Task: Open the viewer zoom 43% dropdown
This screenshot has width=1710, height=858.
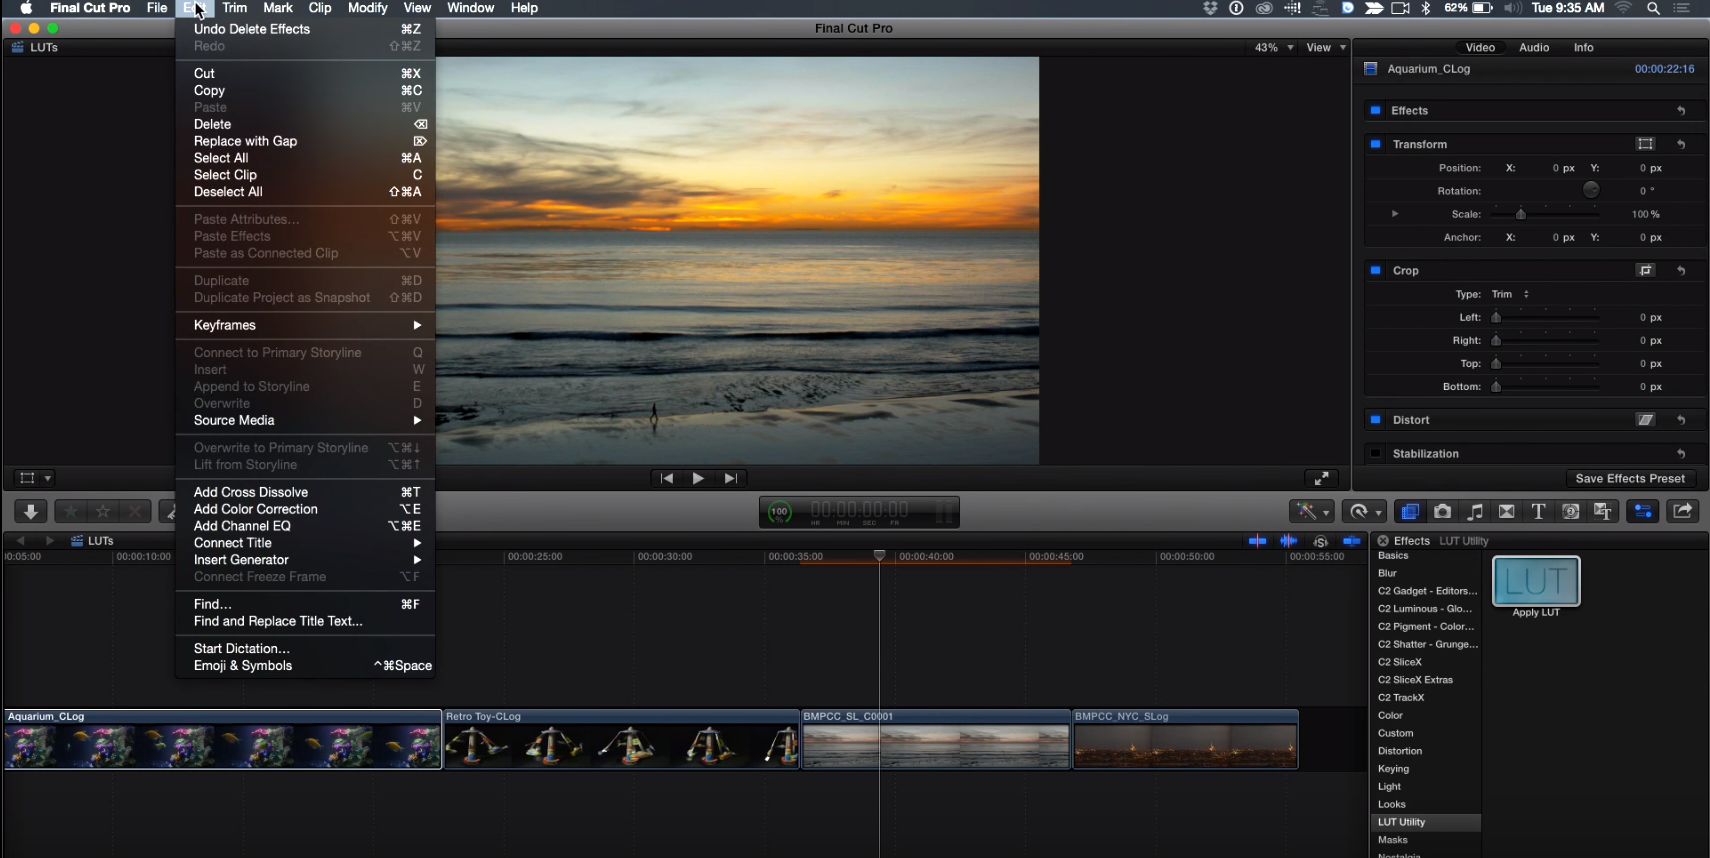Action: [x=1274, y=47]
